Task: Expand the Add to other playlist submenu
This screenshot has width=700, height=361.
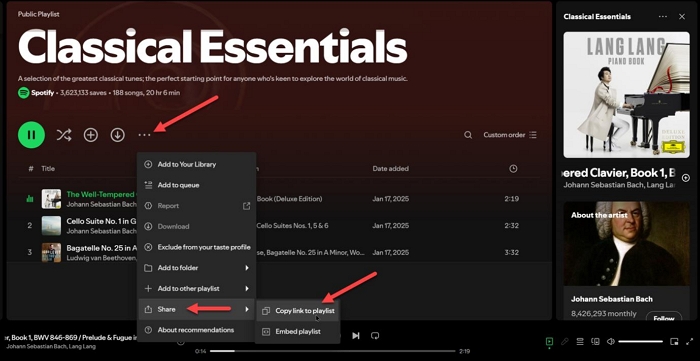Action: point(197,289)
